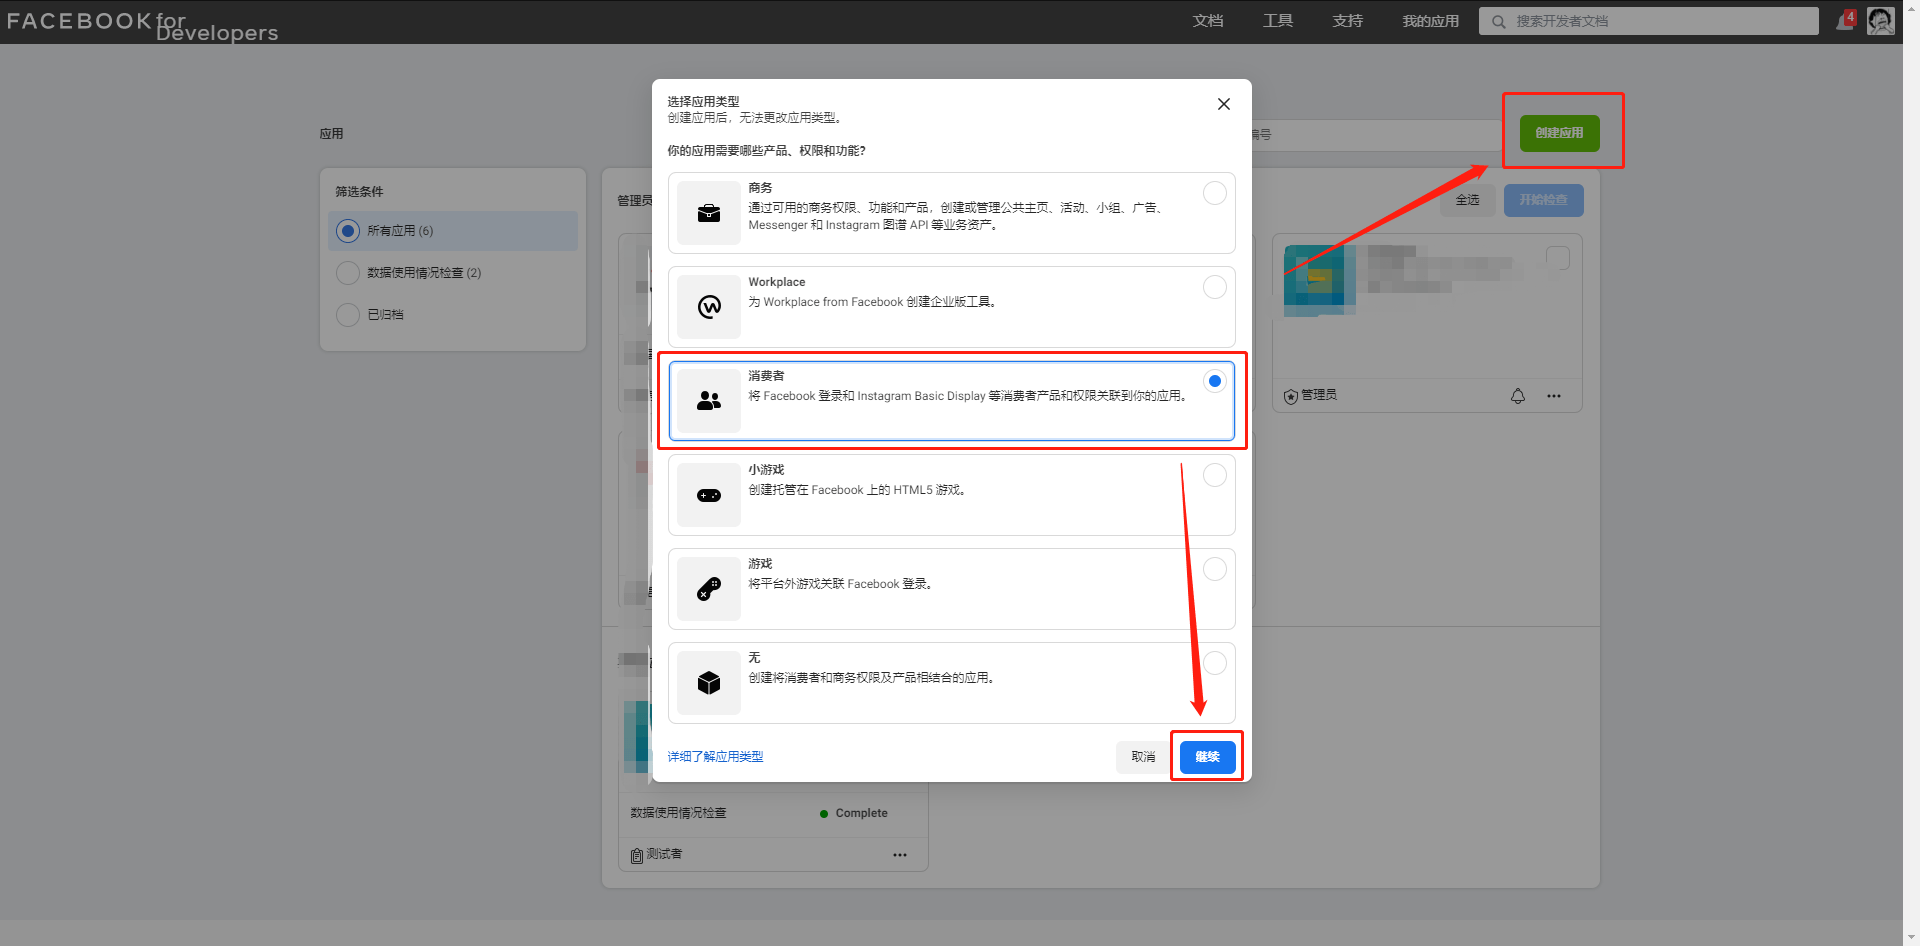1920x946 pixels.
Task: Click the 继续 button in the dialog
Action: coord(1206,757)
